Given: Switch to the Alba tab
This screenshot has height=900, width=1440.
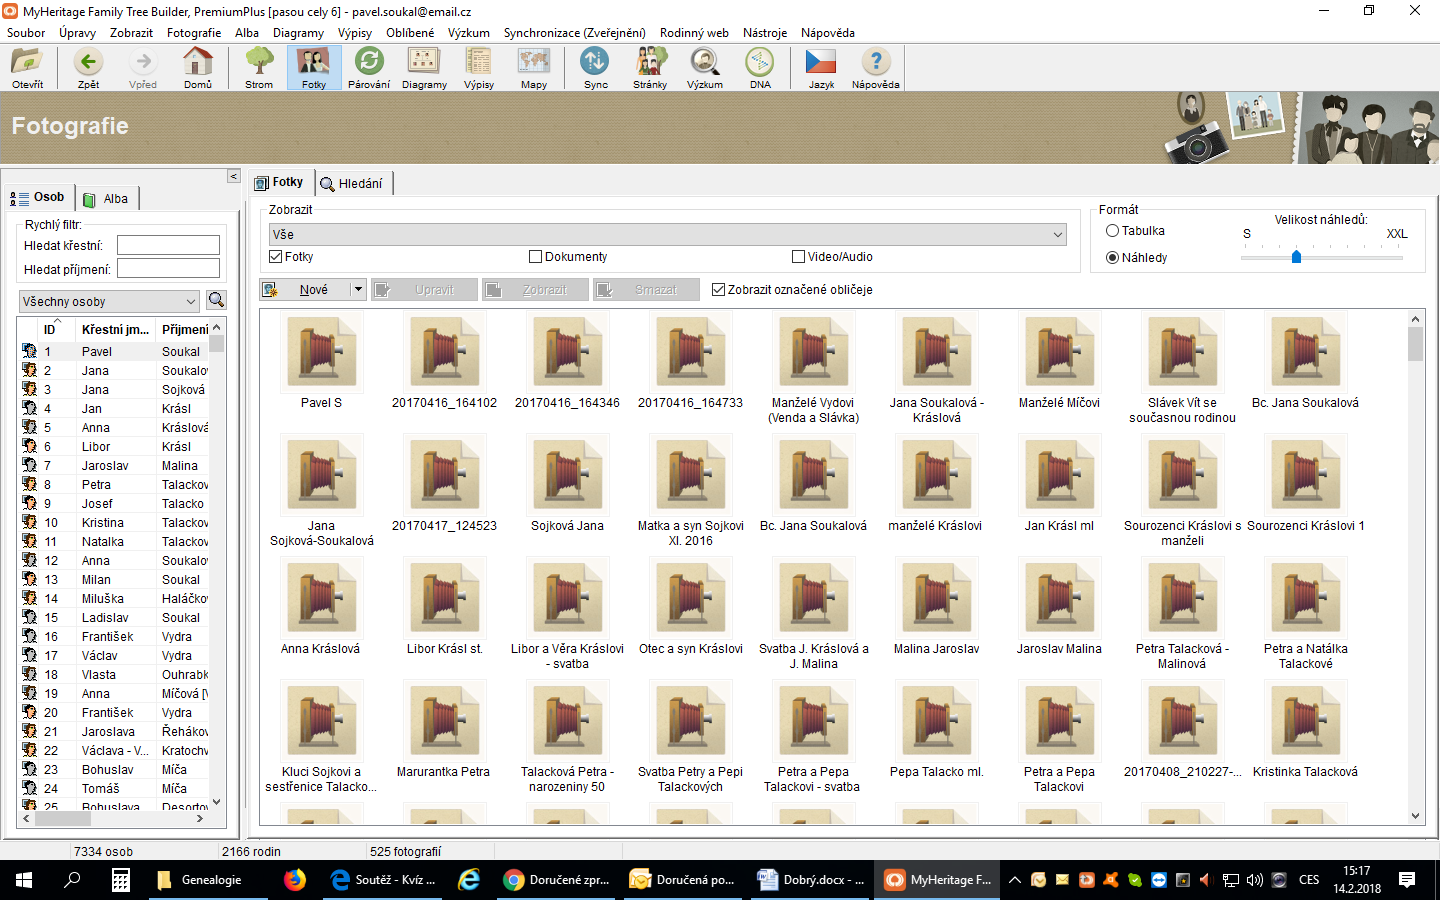Looking at the screenshot, I should 106,199.
